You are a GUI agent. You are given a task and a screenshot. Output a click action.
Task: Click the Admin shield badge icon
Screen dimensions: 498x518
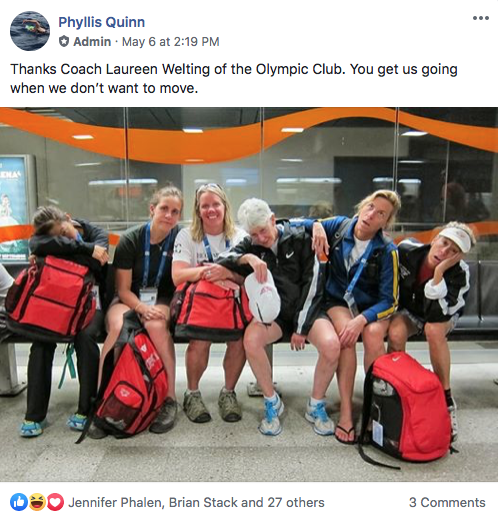tap(64, 42)
